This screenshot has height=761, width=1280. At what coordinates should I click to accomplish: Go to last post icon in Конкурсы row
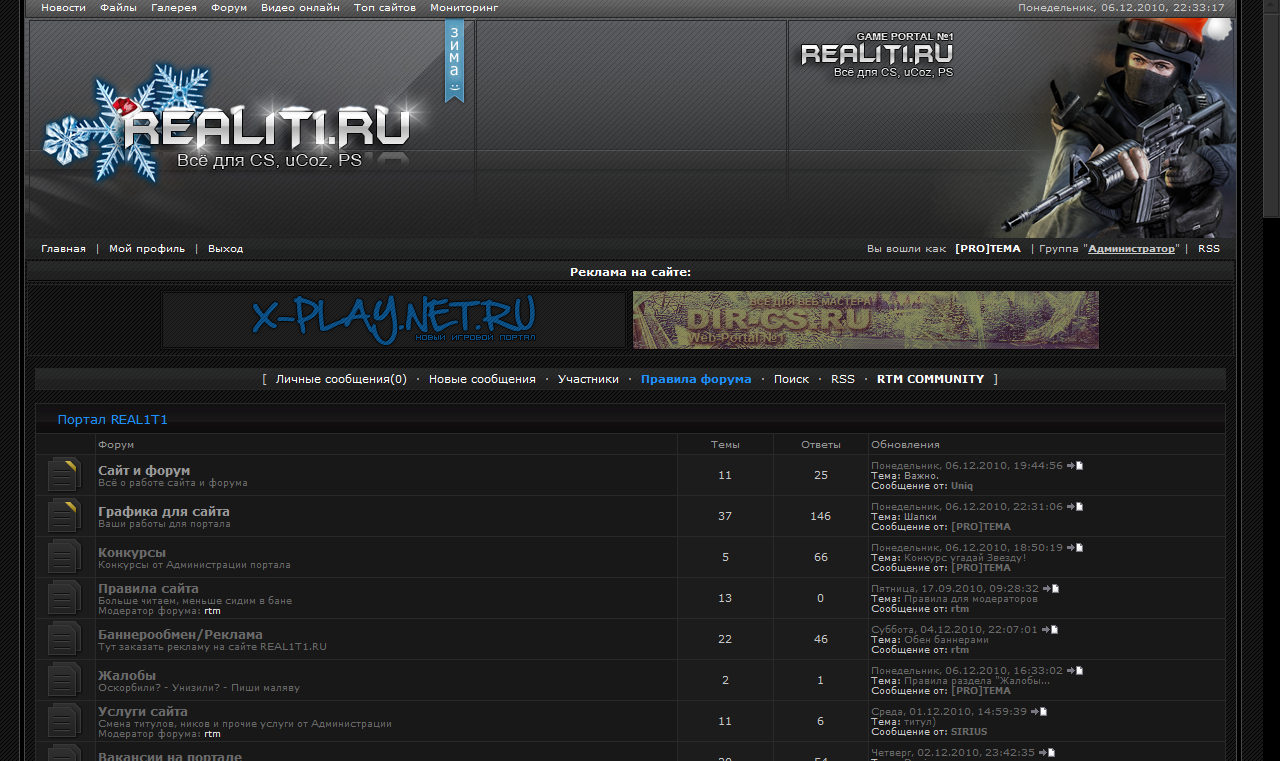click(x=1075, y=548)
